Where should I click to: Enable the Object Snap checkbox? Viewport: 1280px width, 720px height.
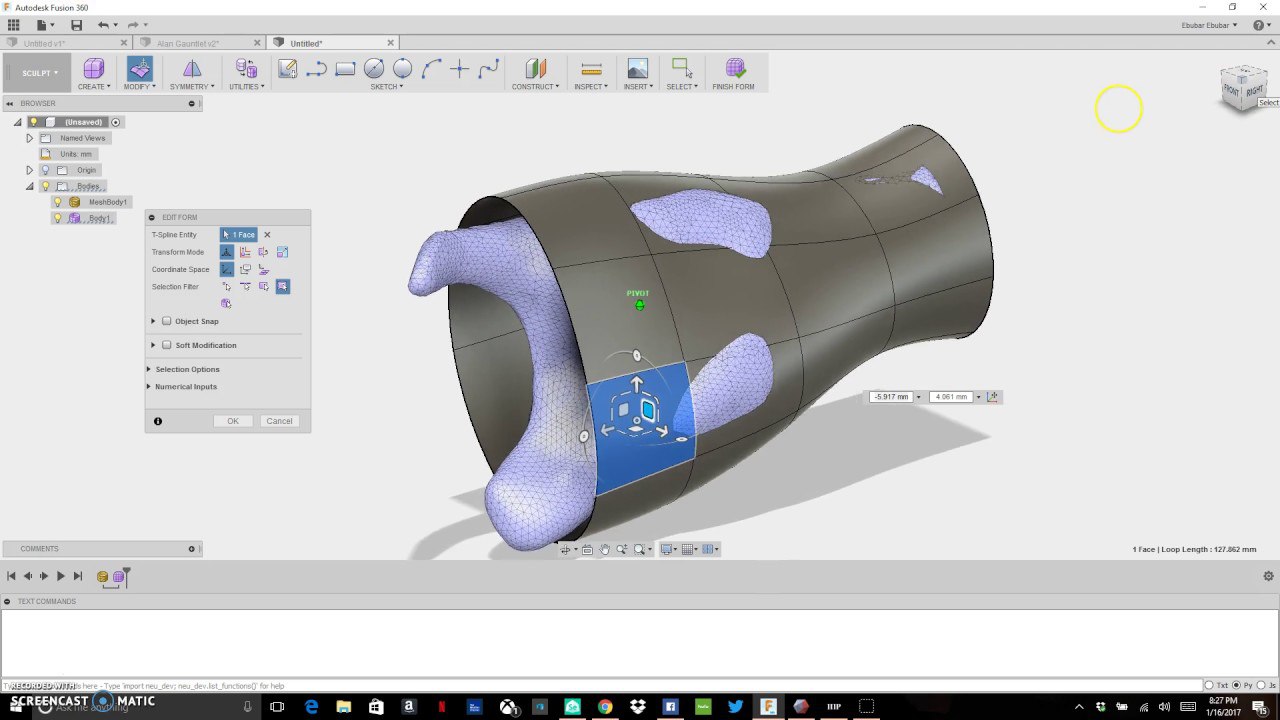click(x=167, y=321)
